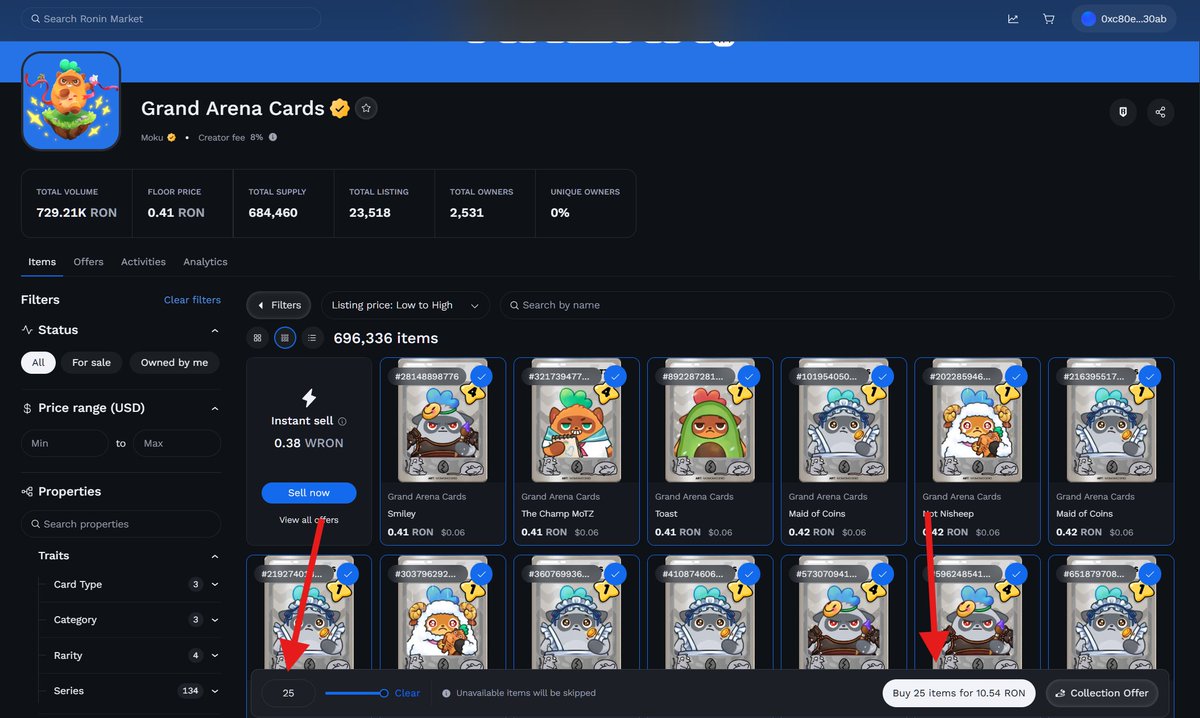Viewport: 1200px width, 718px height.
Task: Uncheck The Champ MoTZ card checkmark
Action: click(615, 376)
